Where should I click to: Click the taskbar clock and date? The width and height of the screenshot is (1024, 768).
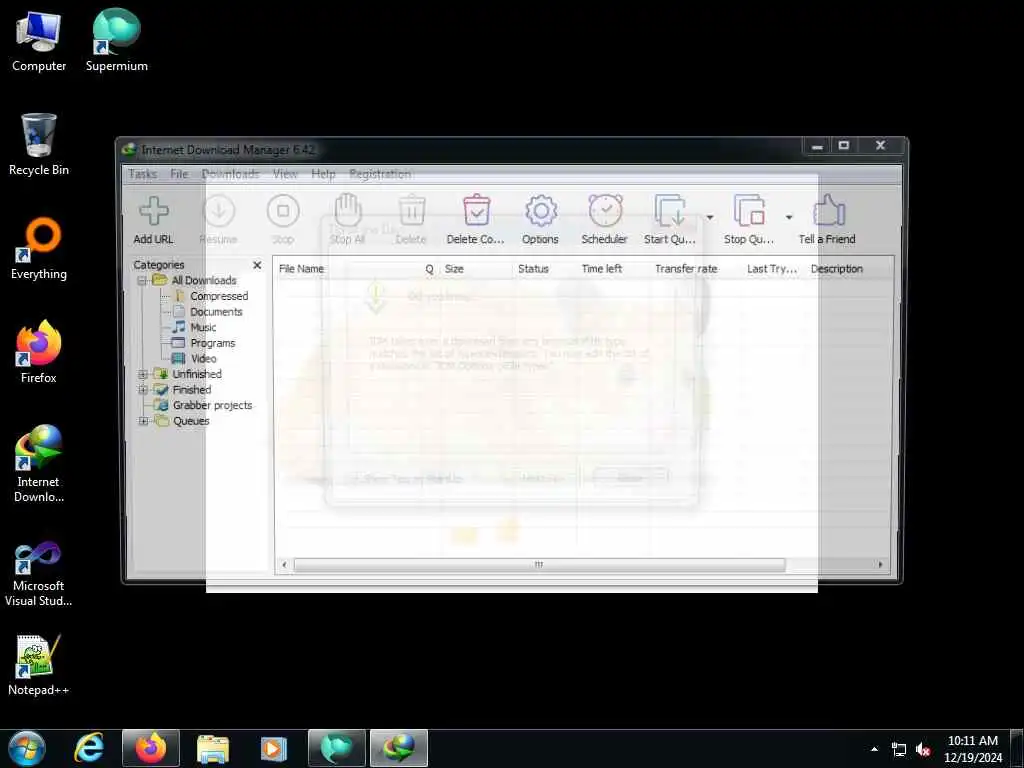tap(972, 749)
